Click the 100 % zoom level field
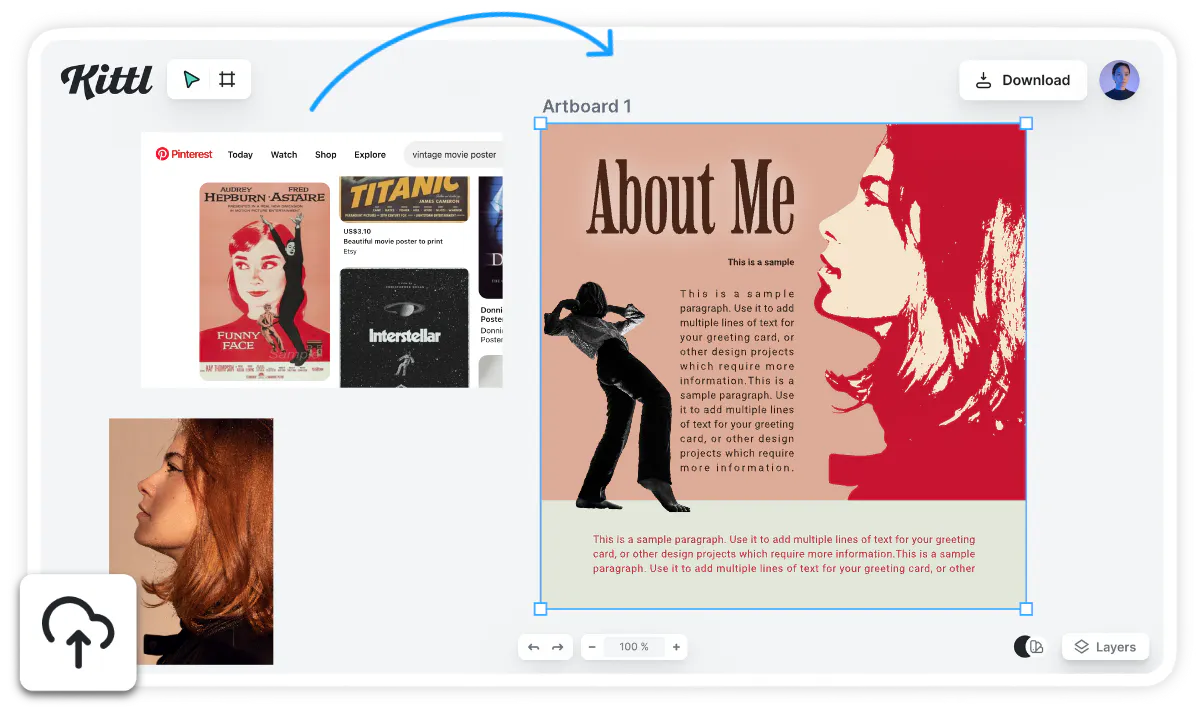This screenshot has height=710, width=1200. click(x=634, y=647)
